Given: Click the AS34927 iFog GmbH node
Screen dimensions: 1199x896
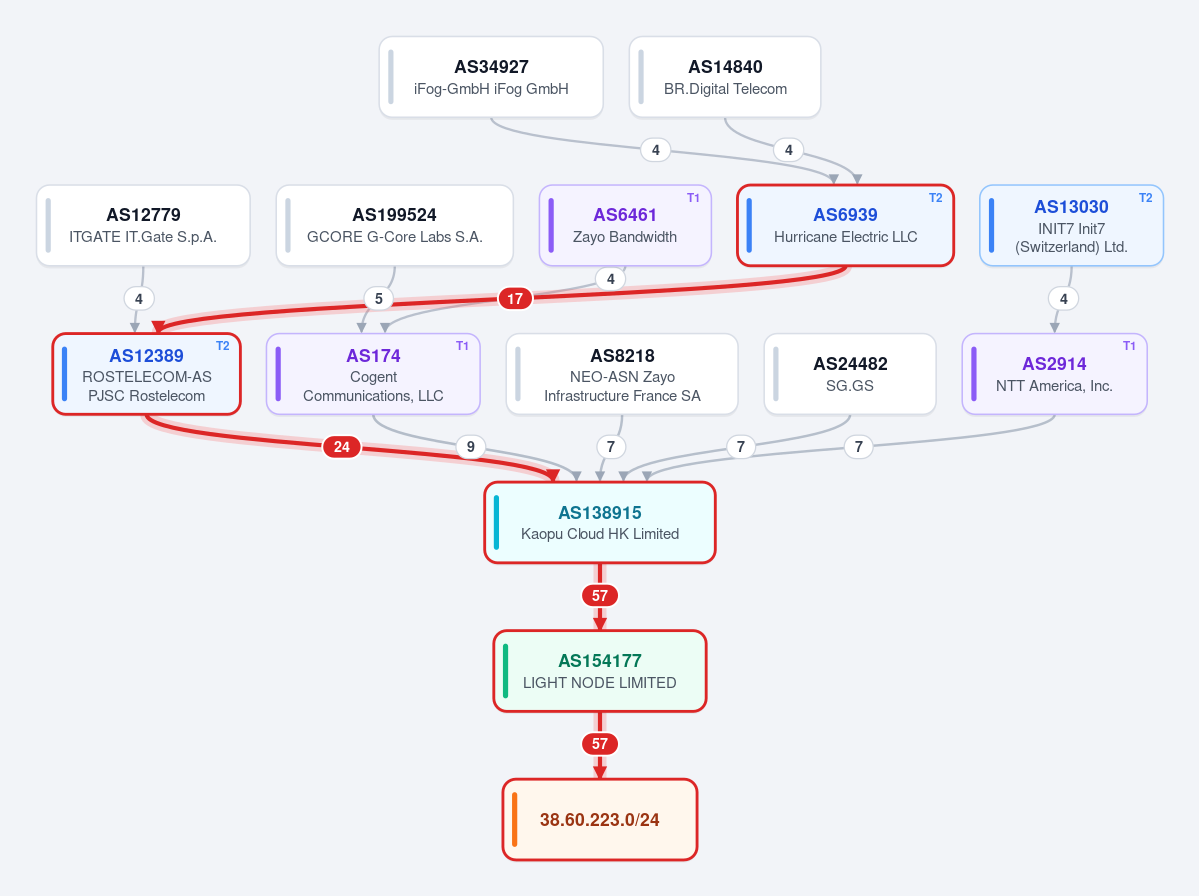Looking at the screenshot, I should (491, 77).
